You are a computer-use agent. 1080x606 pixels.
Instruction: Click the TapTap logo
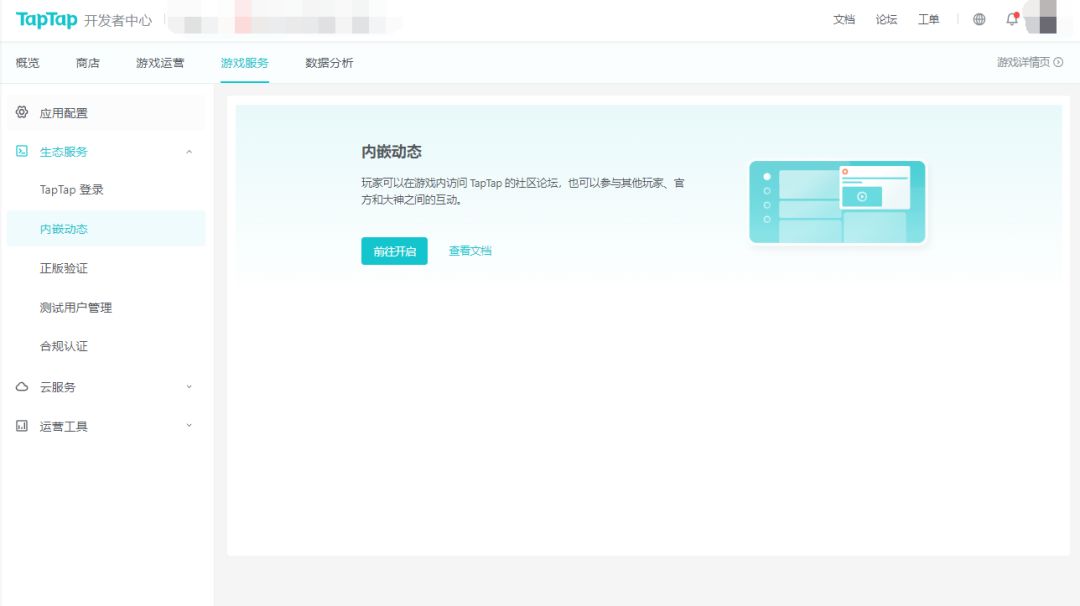(46, 20)
